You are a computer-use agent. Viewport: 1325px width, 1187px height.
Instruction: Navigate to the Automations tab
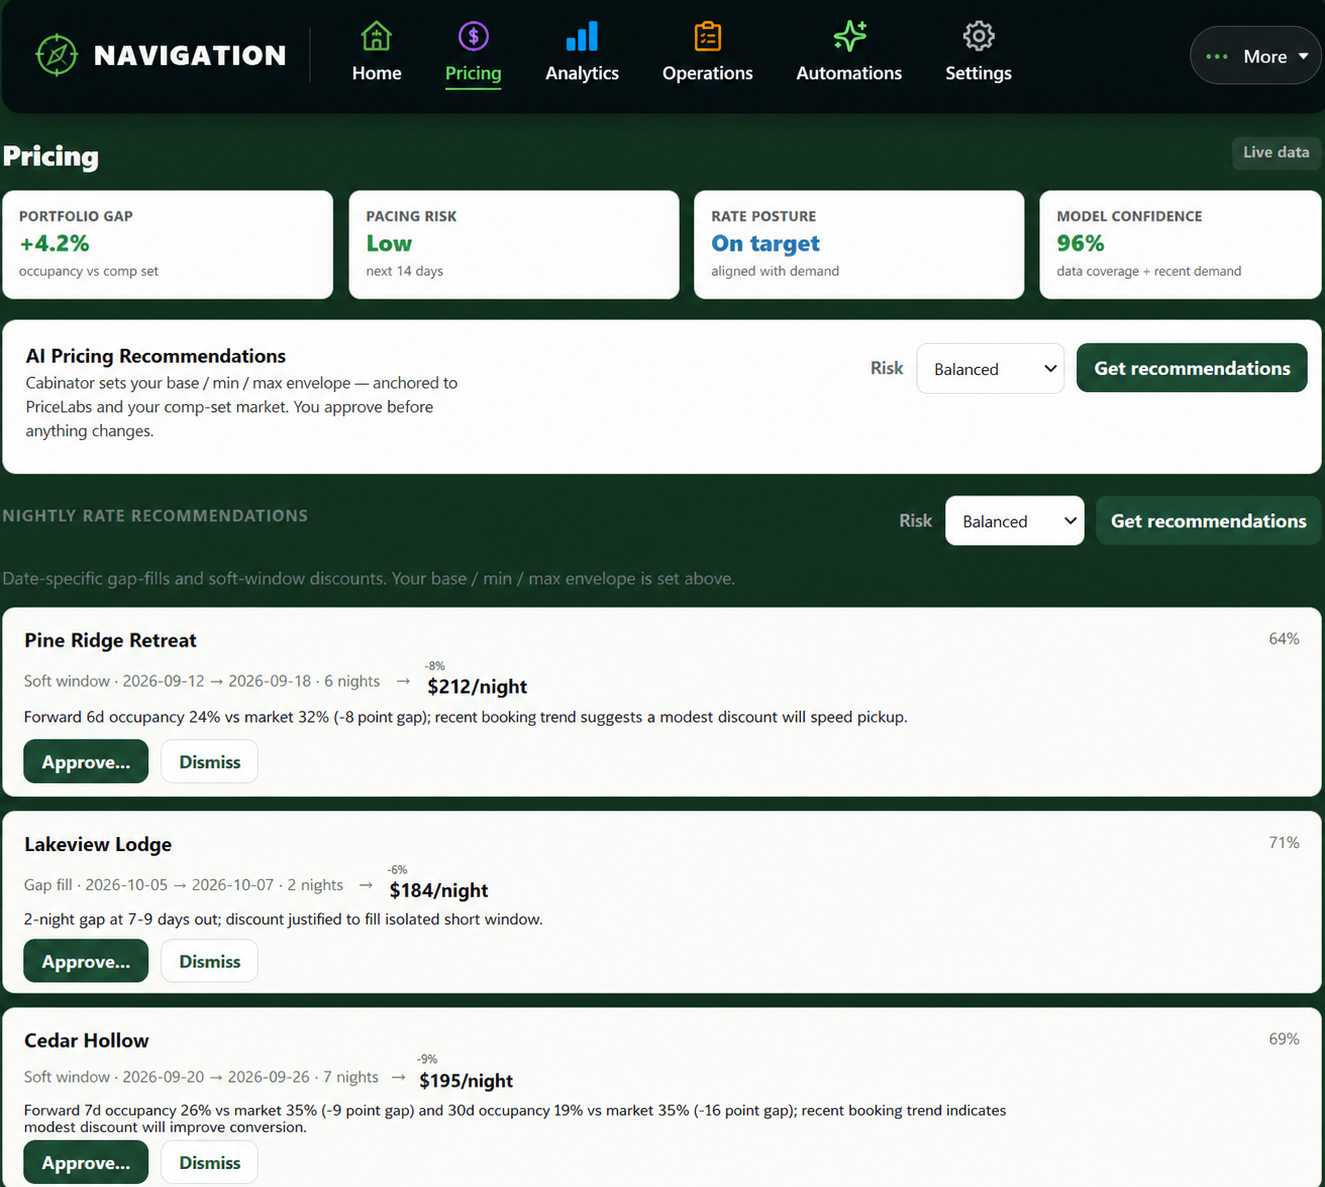(849, 73)
